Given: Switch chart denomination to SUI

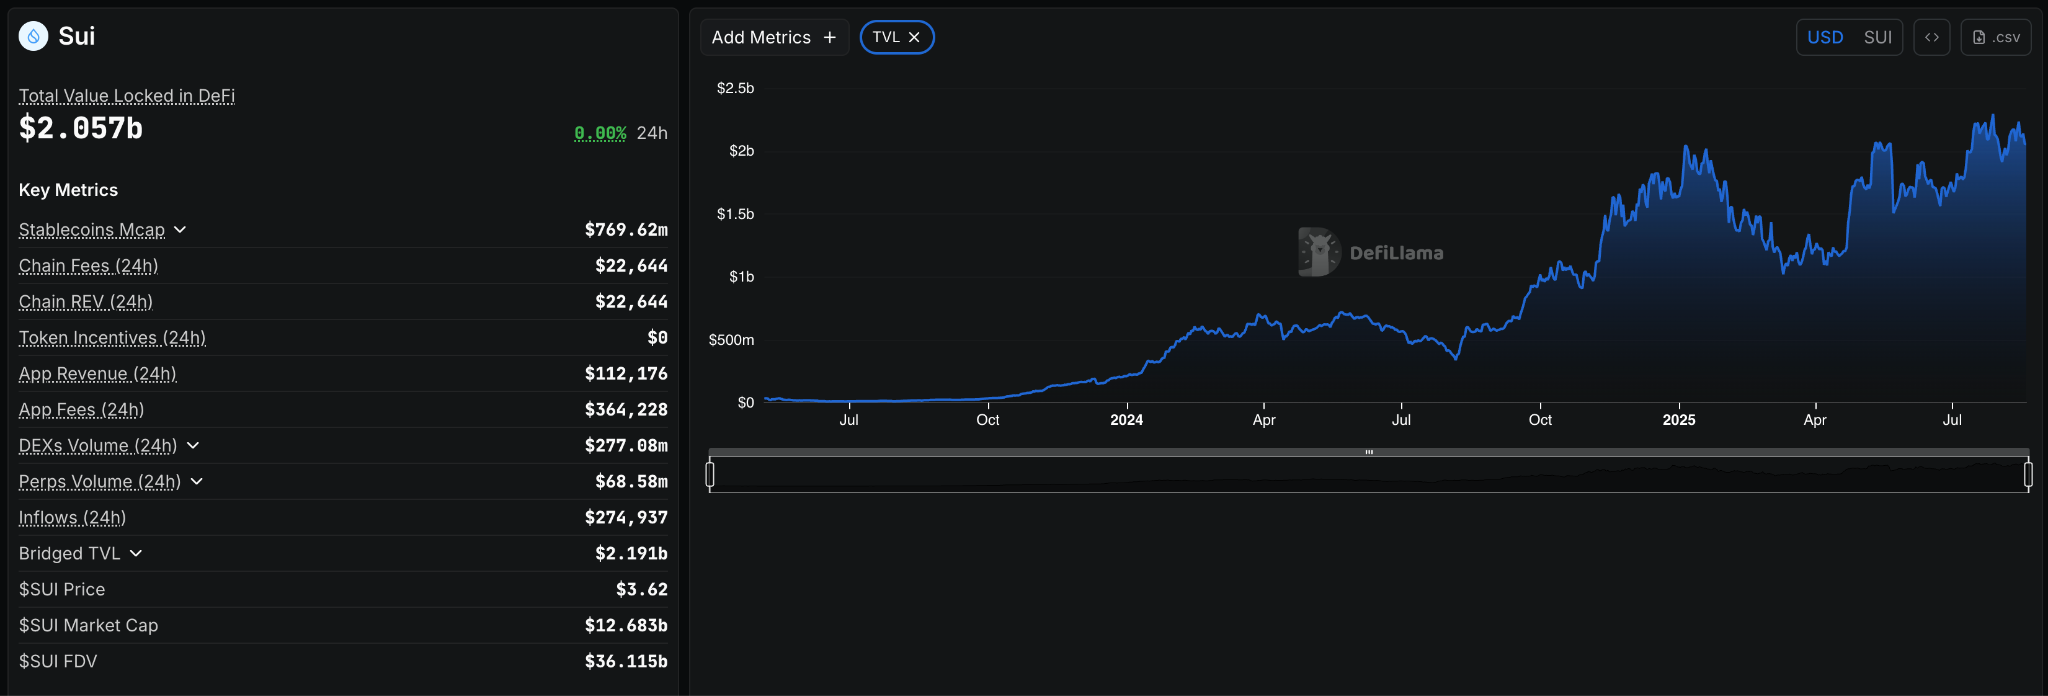Looking at the screenshot, I should [1877, 37].
